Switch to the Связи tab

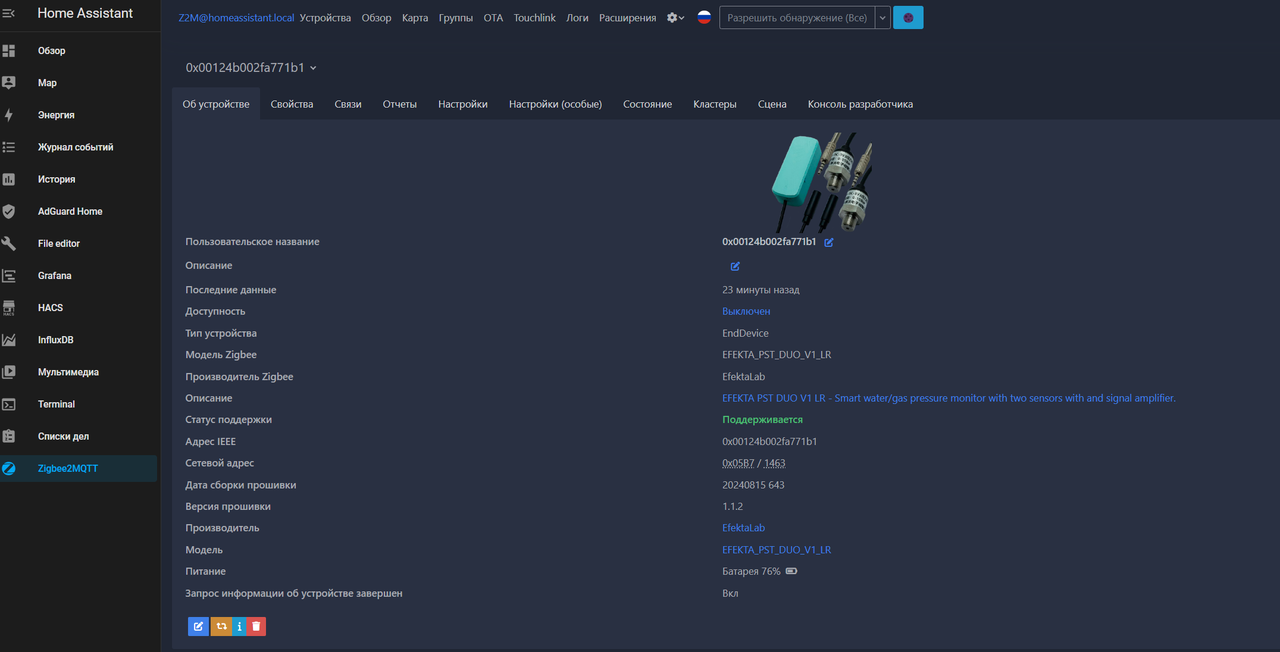click(x=348, y=104)
